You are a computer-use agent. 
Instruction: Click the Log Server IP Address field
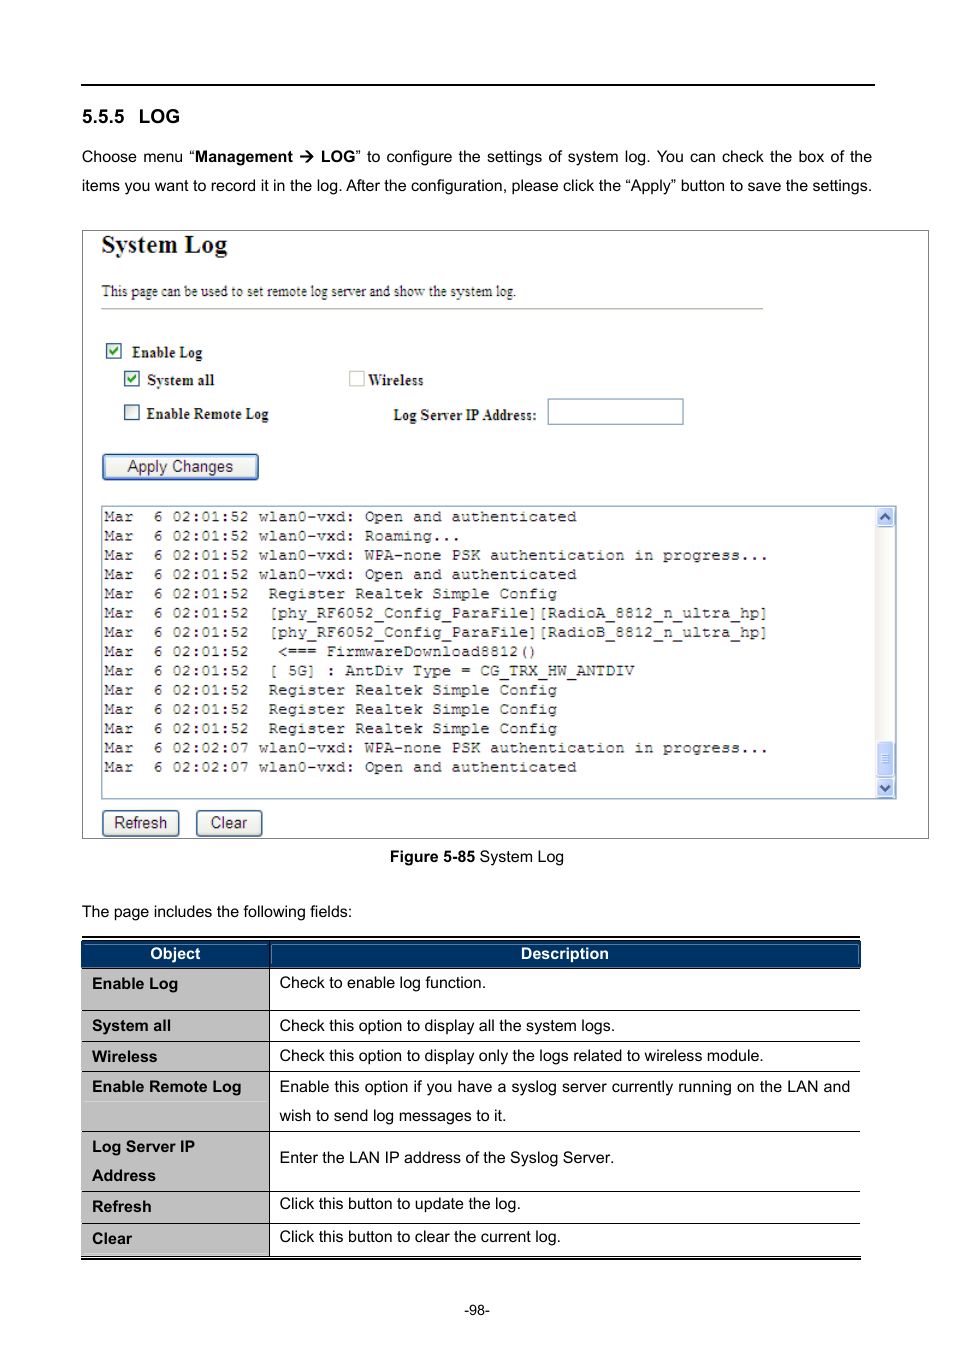pos(615,412)
